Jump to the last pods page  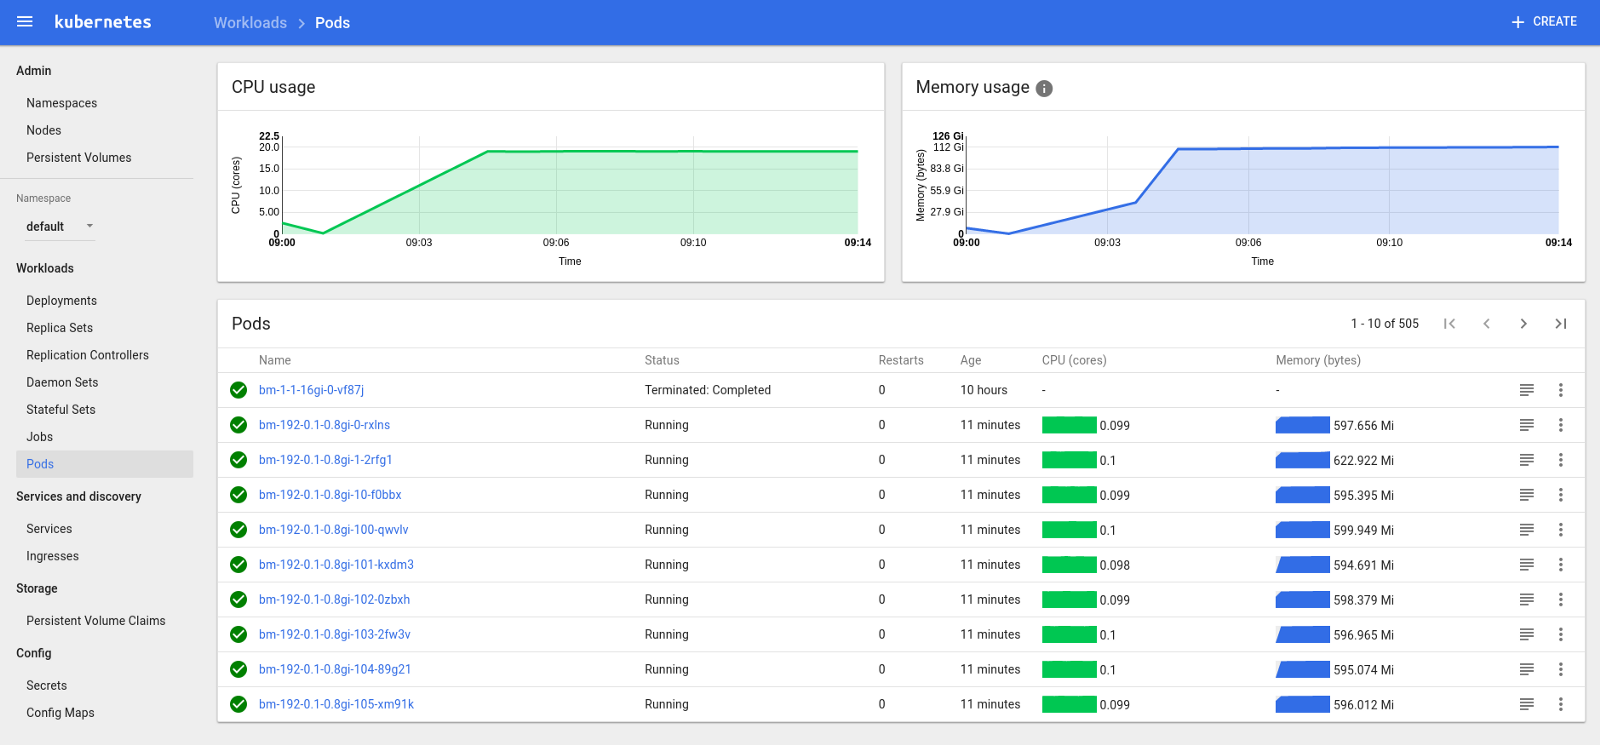[1560, 324]
